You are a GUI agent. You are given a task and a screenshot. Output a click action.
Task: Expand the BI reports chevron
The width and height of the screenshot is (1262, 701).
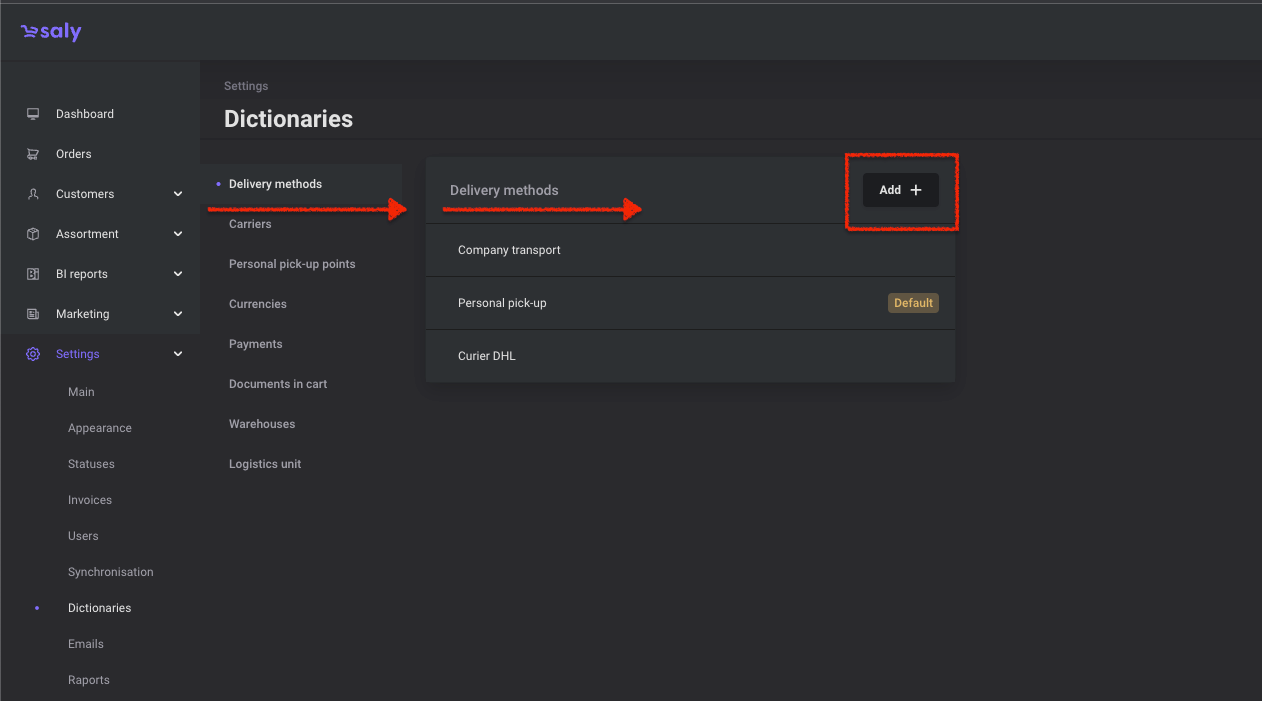point(178,274)
